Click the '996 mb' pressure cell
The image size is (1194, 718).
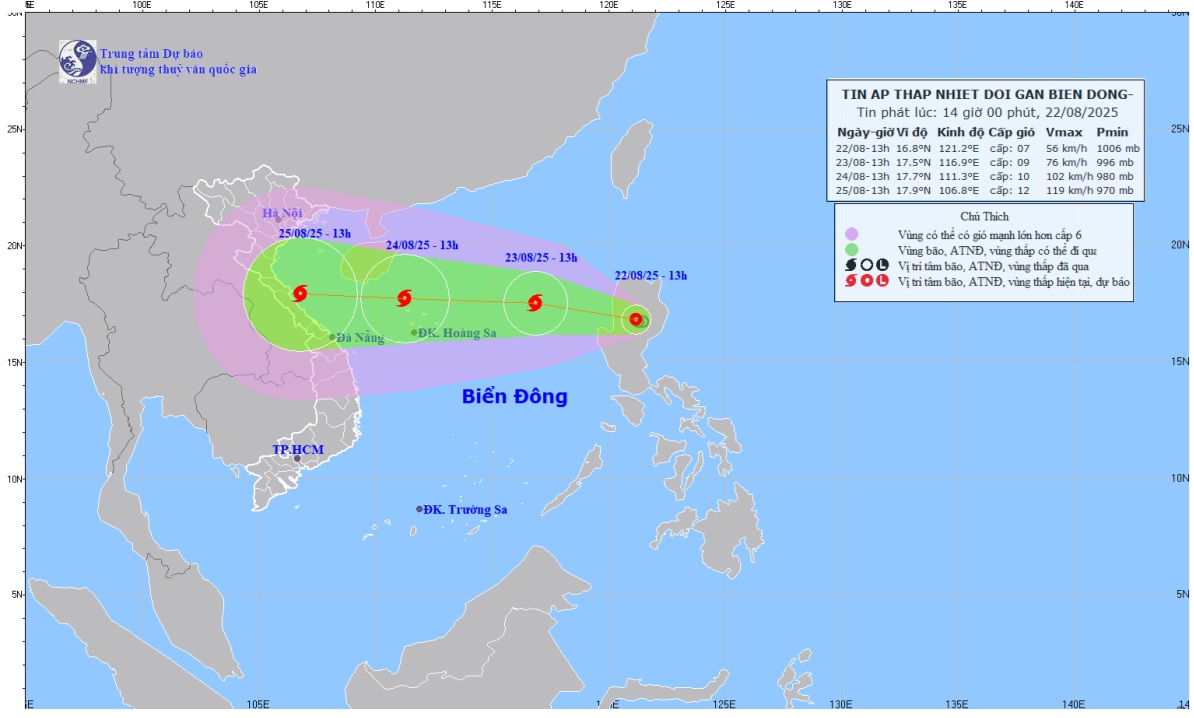pyautogui.click(x=1115, y=162)
